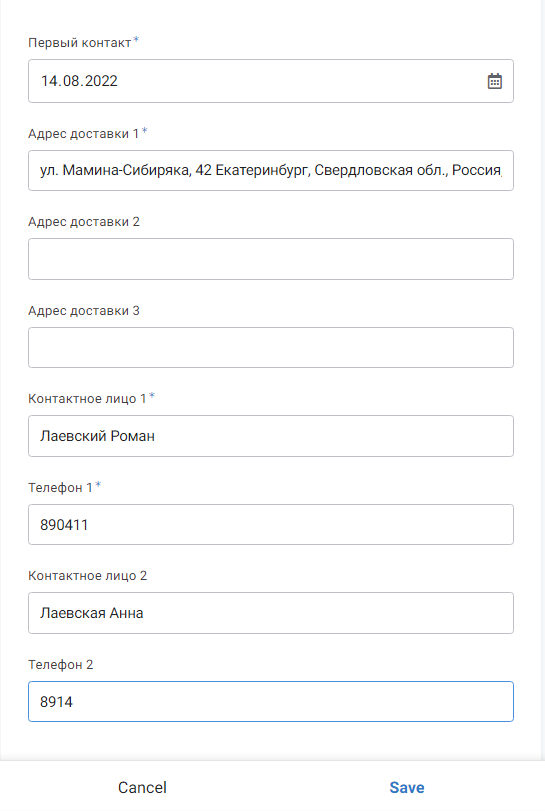
Task: Click the field containing Лаевский Роман
Action: coord(270,436)
